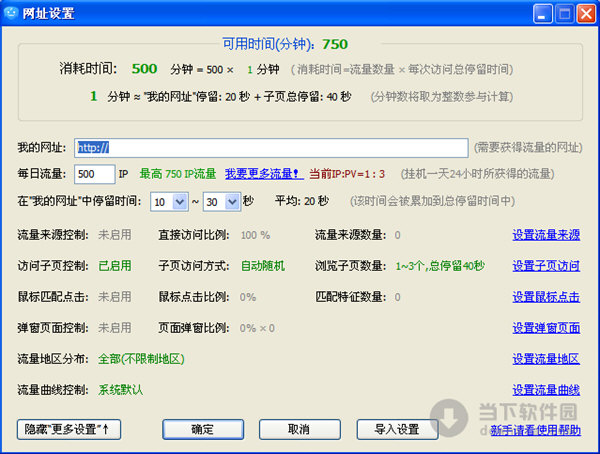Open the 设置流量来源 link
This screenshot has width=600, height=454.
pos(546,235)
